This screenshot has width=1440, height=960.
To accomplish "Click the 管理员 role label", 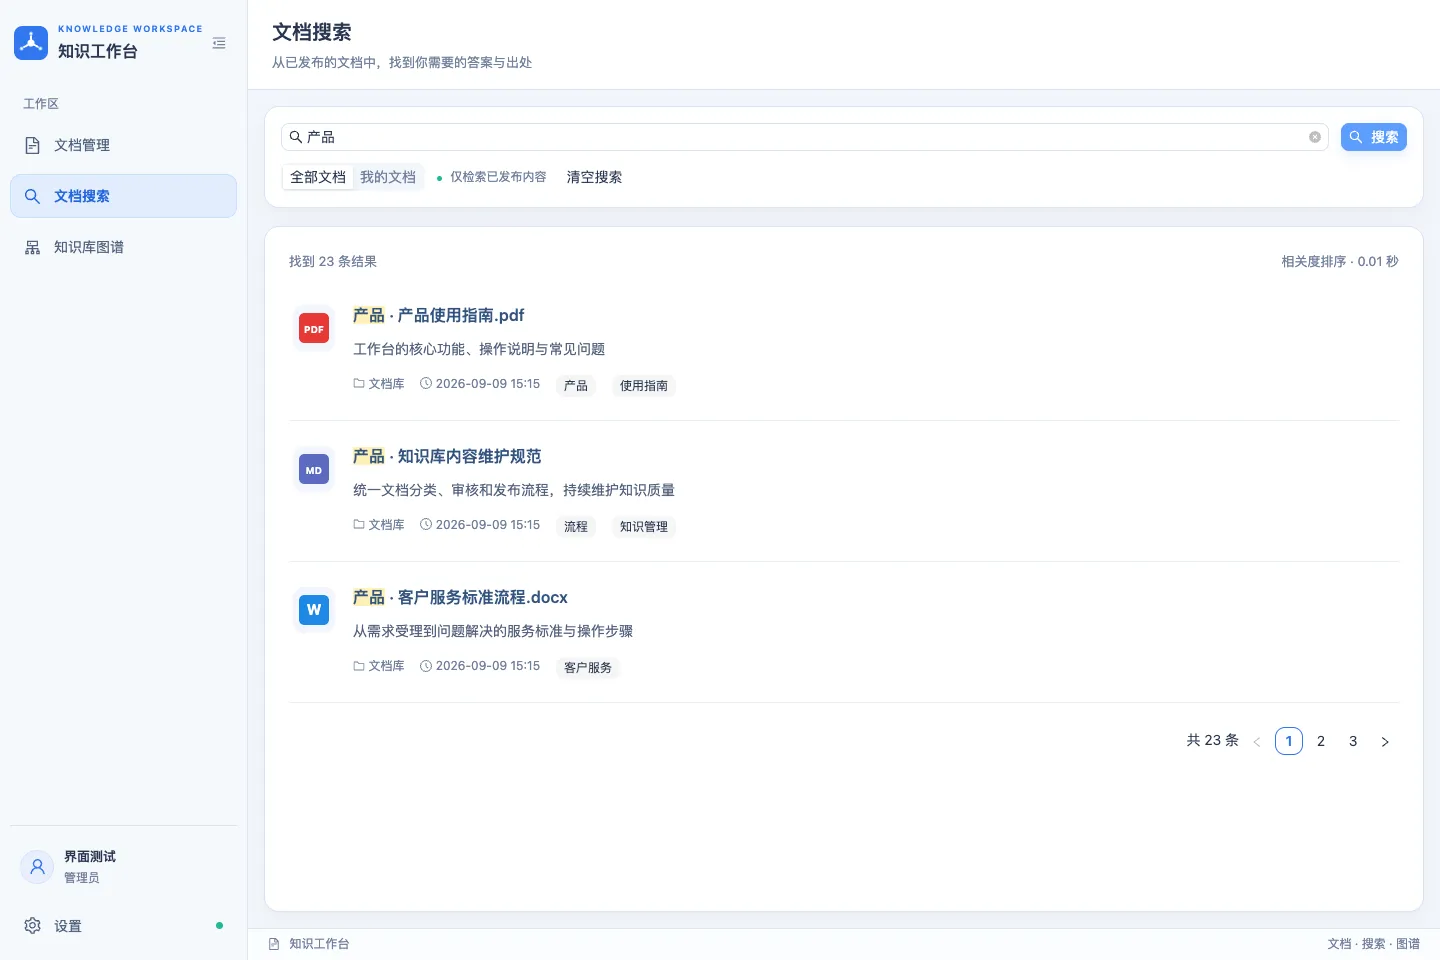I will [x=82, y=878].
